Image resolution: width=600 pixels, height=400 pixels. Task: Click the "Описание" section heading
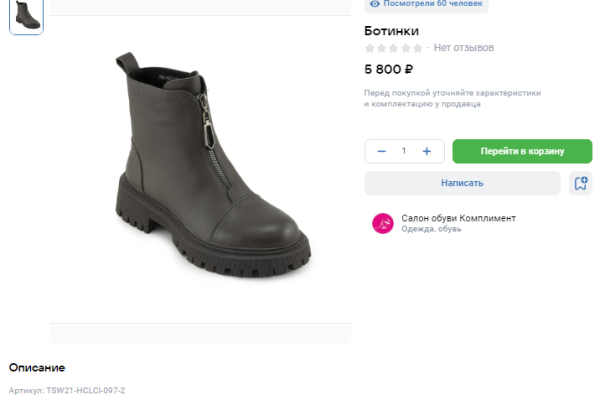point(37,368)
